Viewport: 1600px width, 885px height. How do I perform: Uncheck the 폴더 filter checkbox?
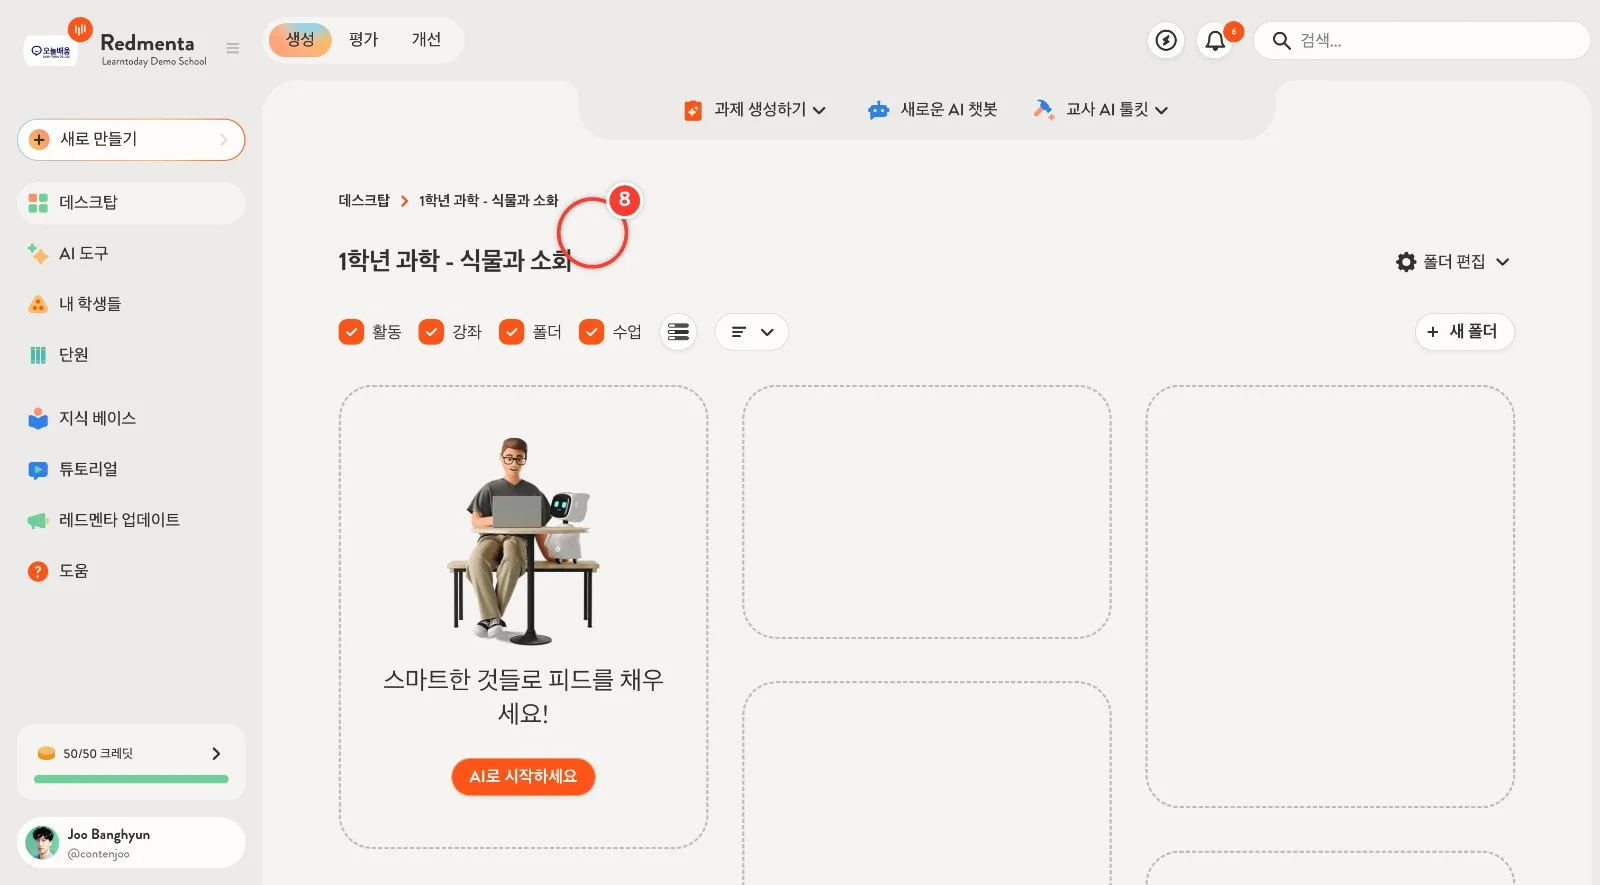pyautogui.click(x=511, y=332)
